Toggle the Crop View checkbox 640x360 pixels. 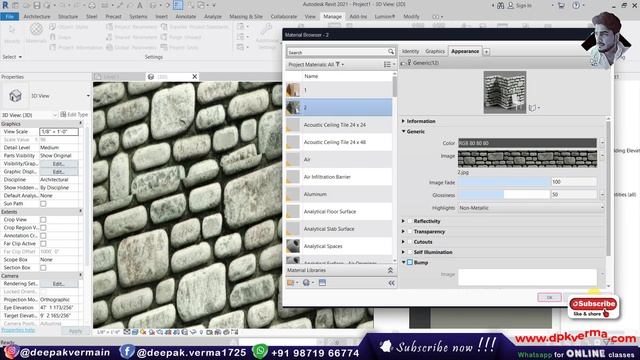[x=43, y=220]
